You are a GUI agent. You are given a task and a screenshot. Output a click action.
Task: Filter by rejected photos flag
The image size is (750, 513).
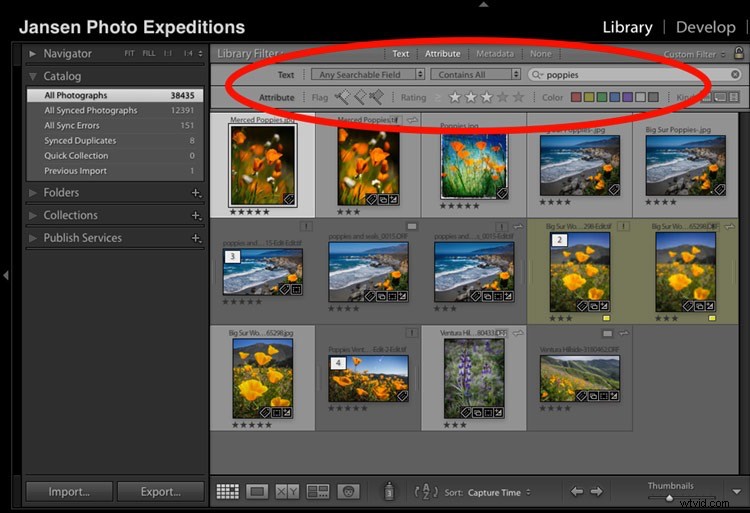(376, 97)
